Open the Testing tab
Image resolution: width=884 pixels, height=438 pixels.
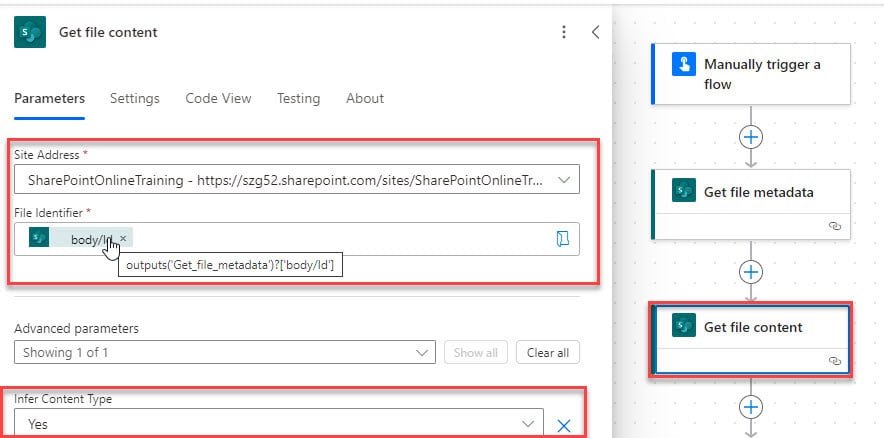[x=298, y=99]
